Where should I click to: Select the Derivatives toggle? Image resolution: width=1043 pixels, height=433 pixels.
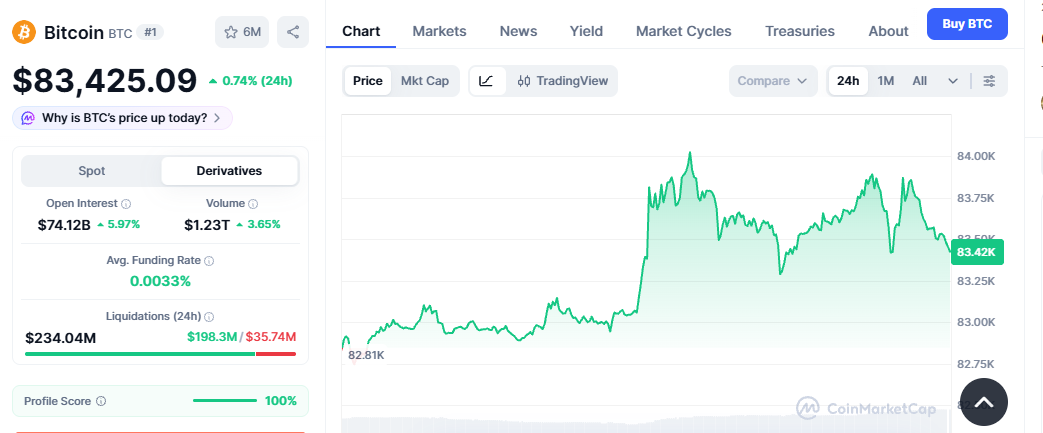point(229,171)
